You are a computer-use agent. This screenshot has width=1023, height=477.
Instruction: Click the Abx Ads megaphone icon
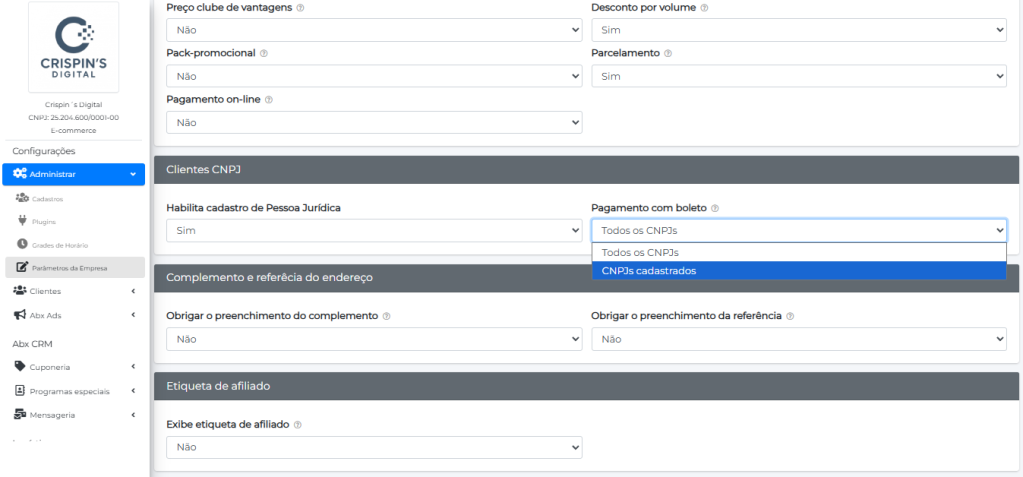(20, 315)
